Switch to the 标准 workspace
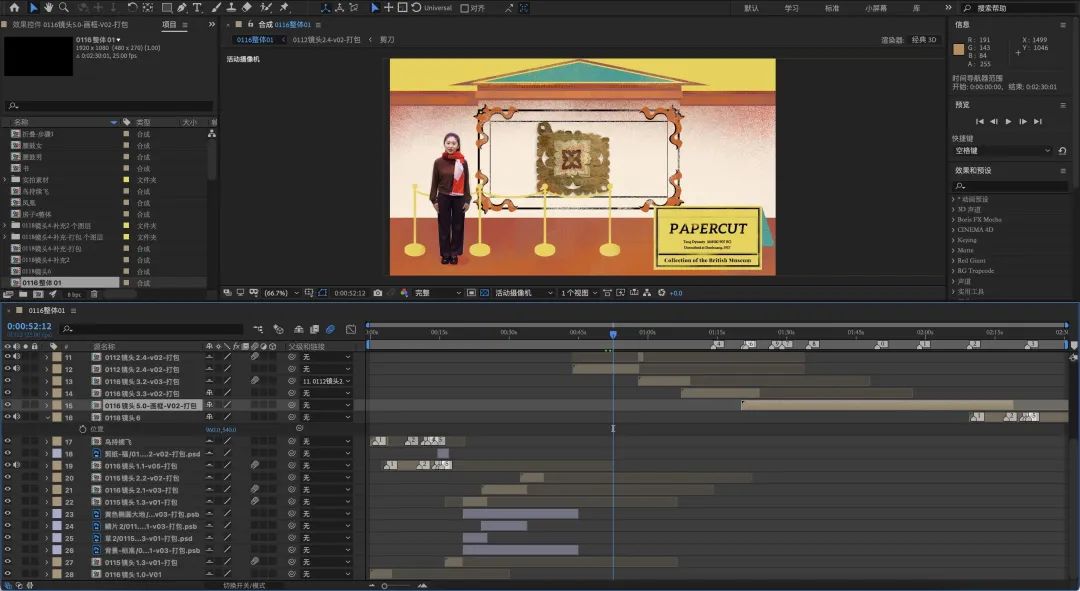Screen dimensions: 1080x591 pyautogui.click(x=832, y=8)
